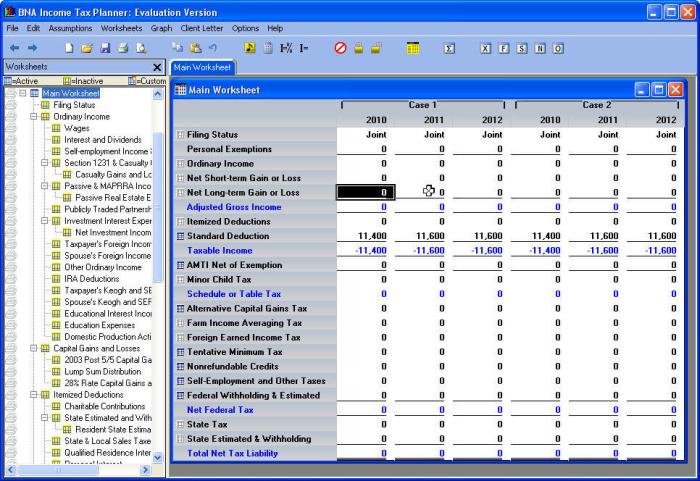Open the Worksheets menu
Viewport: 700px width, 481px height.
[x=121, y=28]
